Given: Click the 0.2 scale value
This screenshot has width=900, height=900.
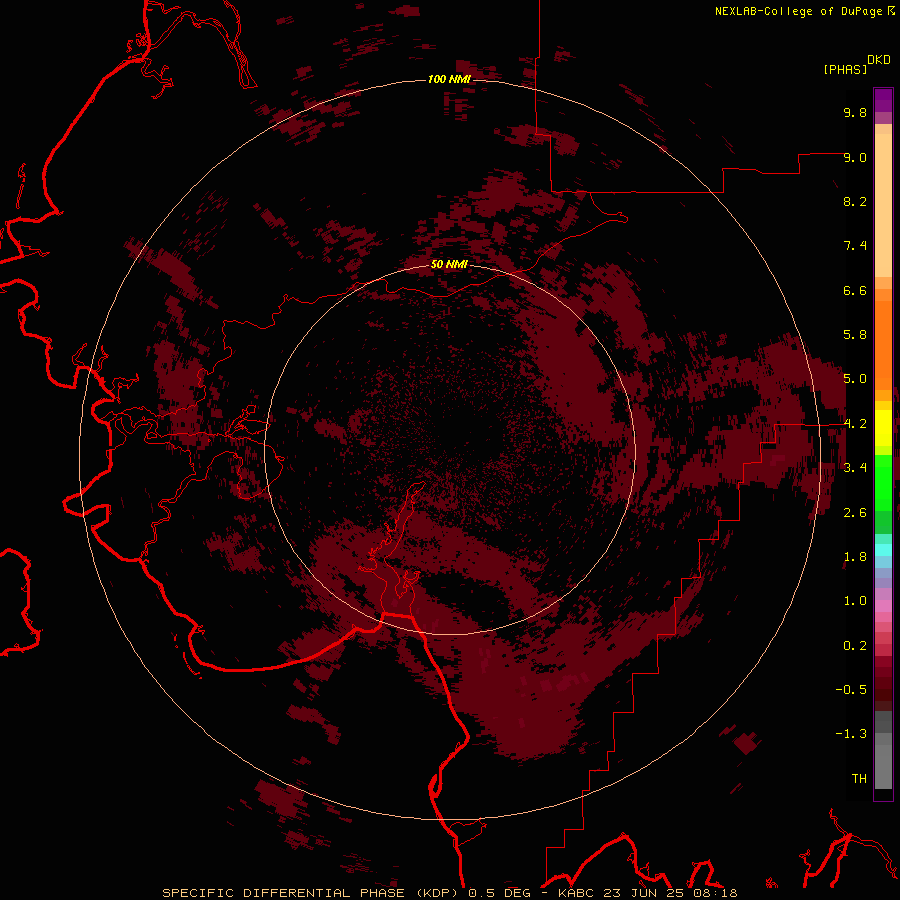Looking at the screenshot, I should click(x=855, y=646).
